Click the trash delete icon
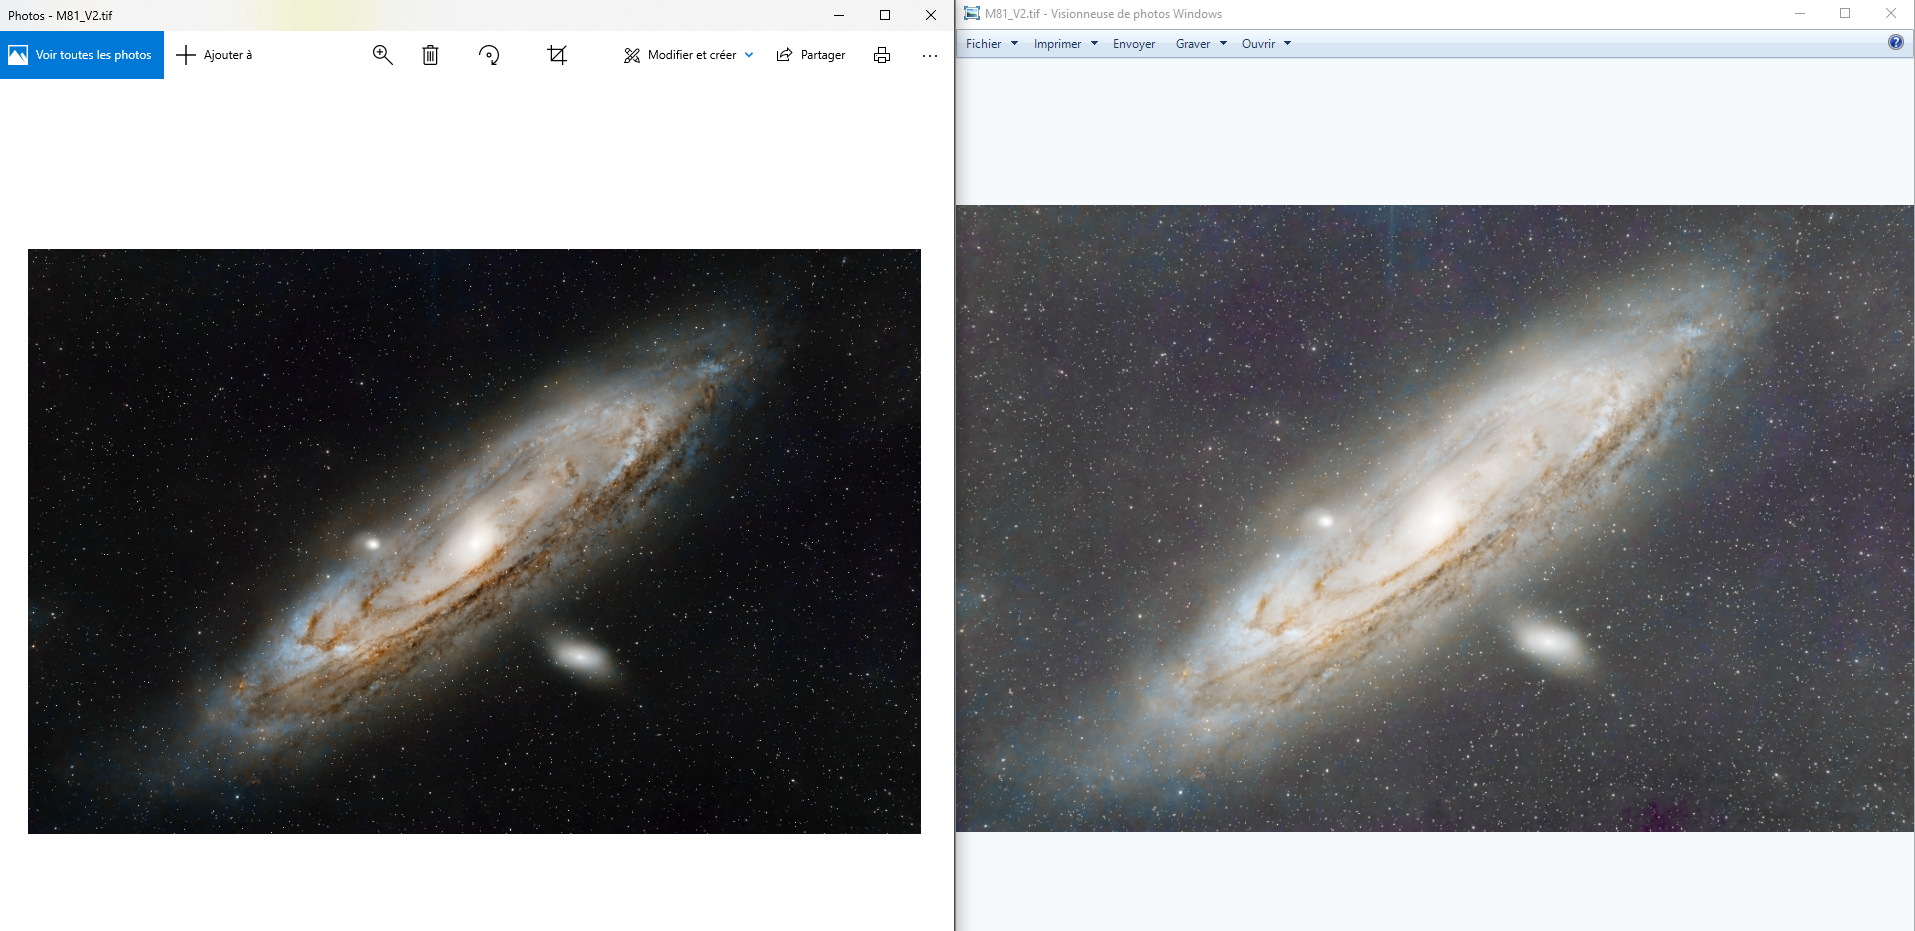 coord(430,55)
